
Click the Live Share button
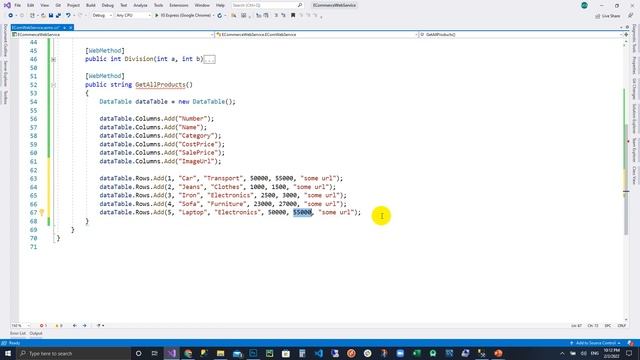point(608,16)
